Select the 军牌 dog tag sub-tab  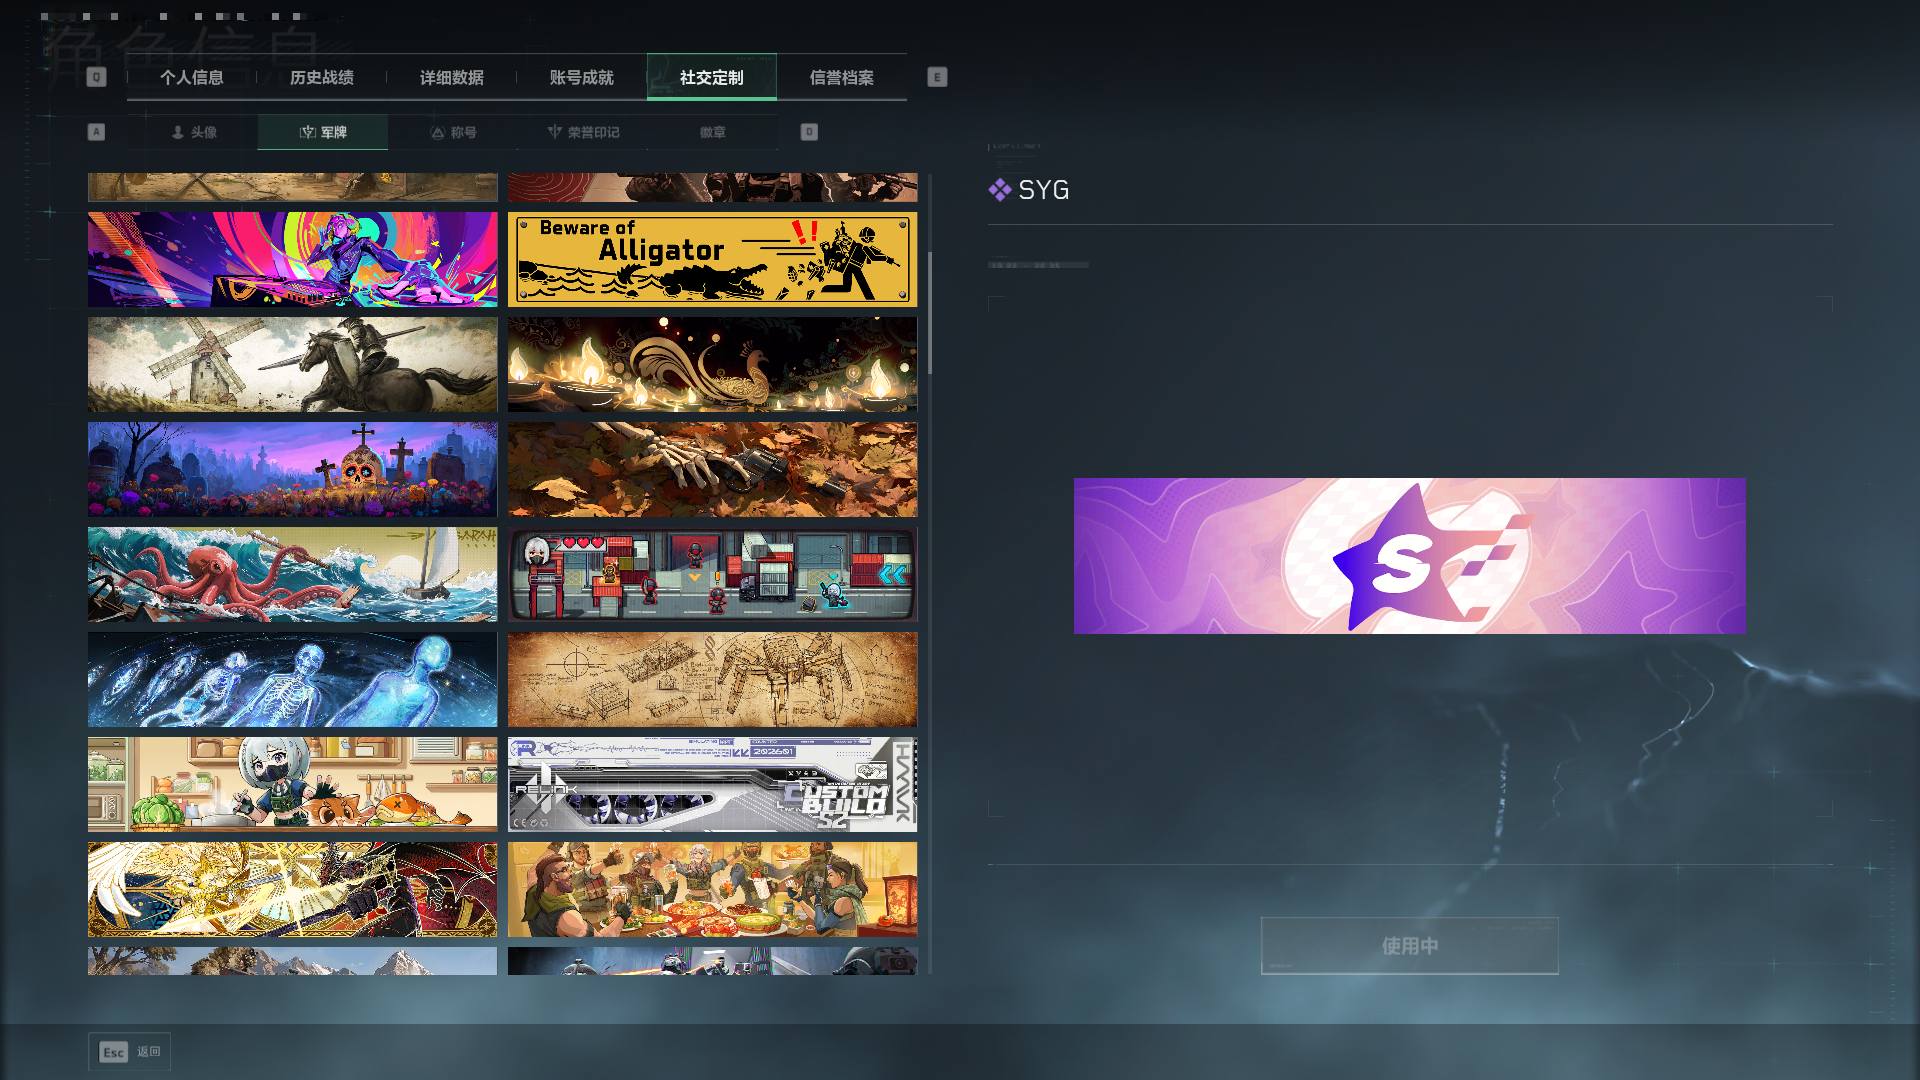pyautogui.click(x=323, y=132)
